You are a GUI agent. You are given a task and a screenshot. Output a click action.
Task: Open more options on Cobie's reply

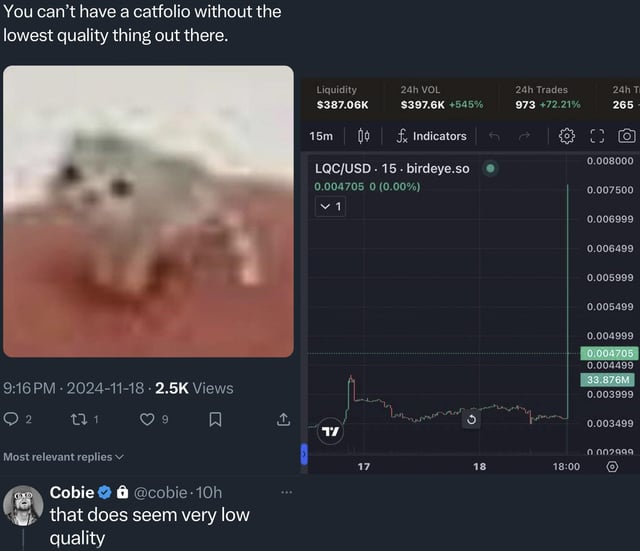(287, 492)
